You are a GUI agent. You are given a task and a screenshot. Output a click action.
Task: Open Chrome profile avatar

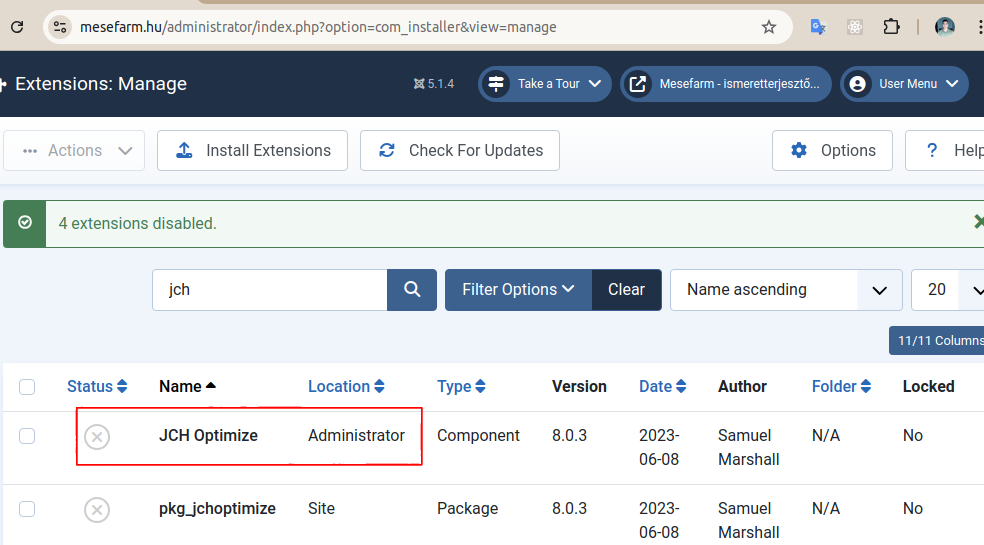tap(945, 27)
